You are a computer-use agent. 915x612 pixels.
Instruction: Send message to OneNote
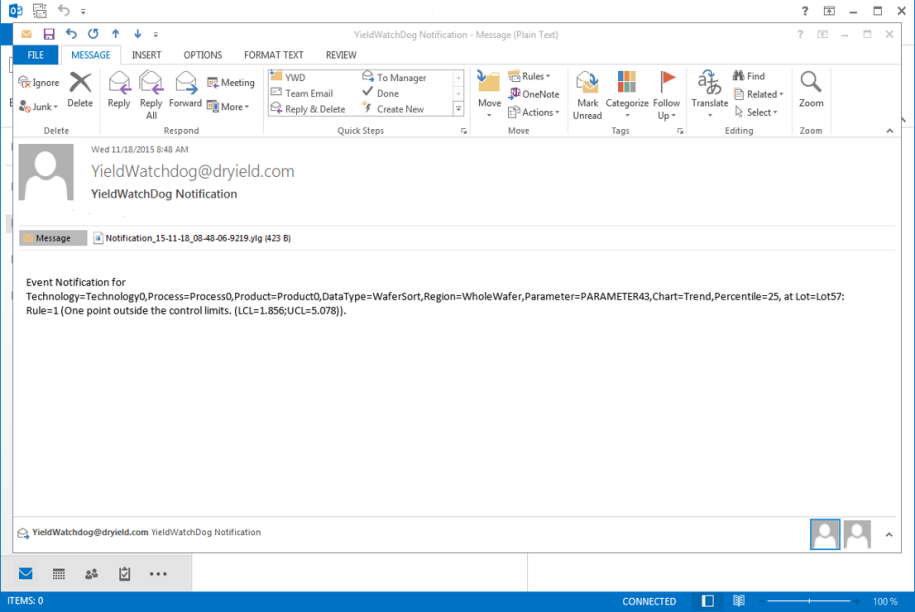click(534, 94)
